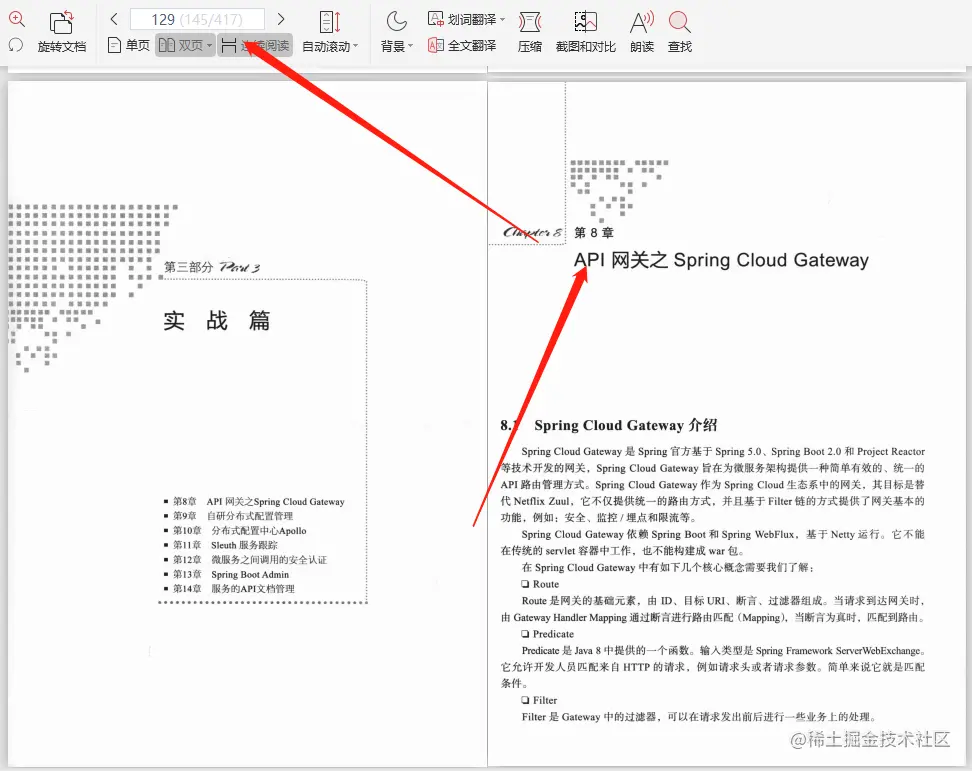
Task: Click the 背景 moon icon
Action: click(x=396, y=22)
